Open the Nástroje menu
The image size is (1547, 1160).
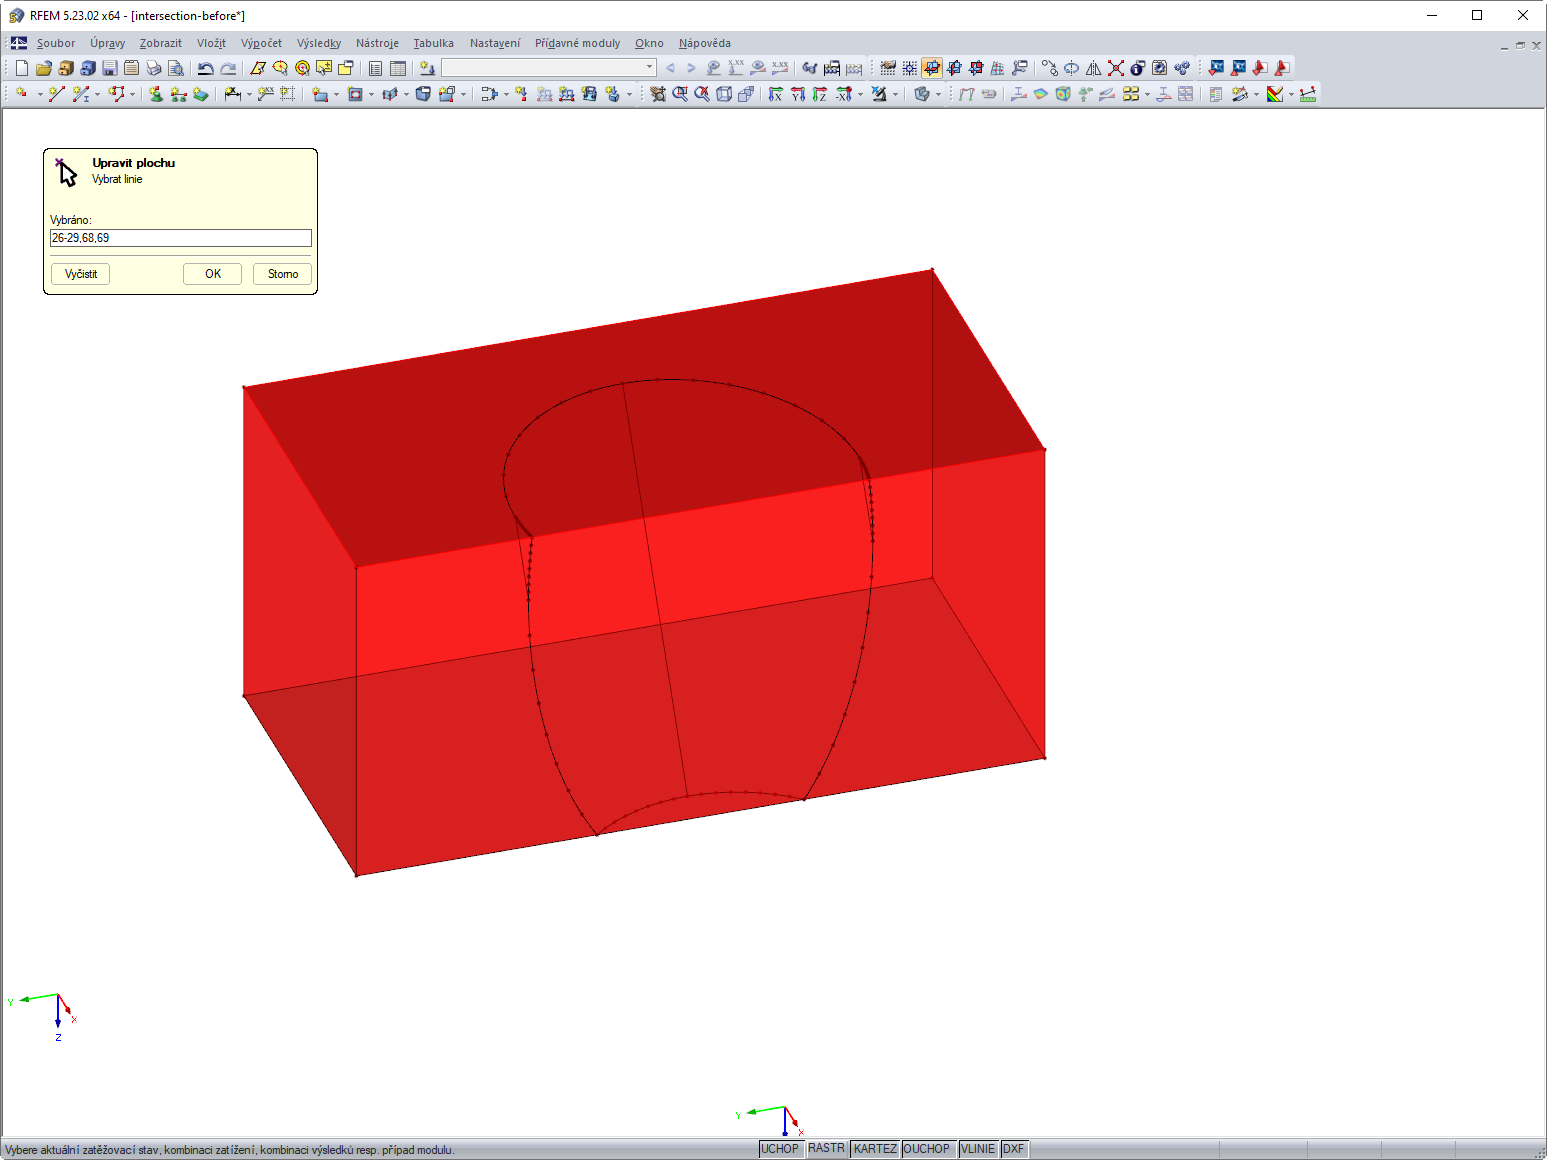(x=377, y=43)
